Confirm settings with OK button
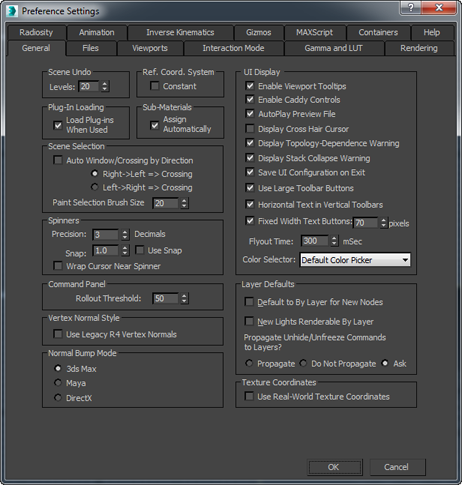 coord(334,467)
